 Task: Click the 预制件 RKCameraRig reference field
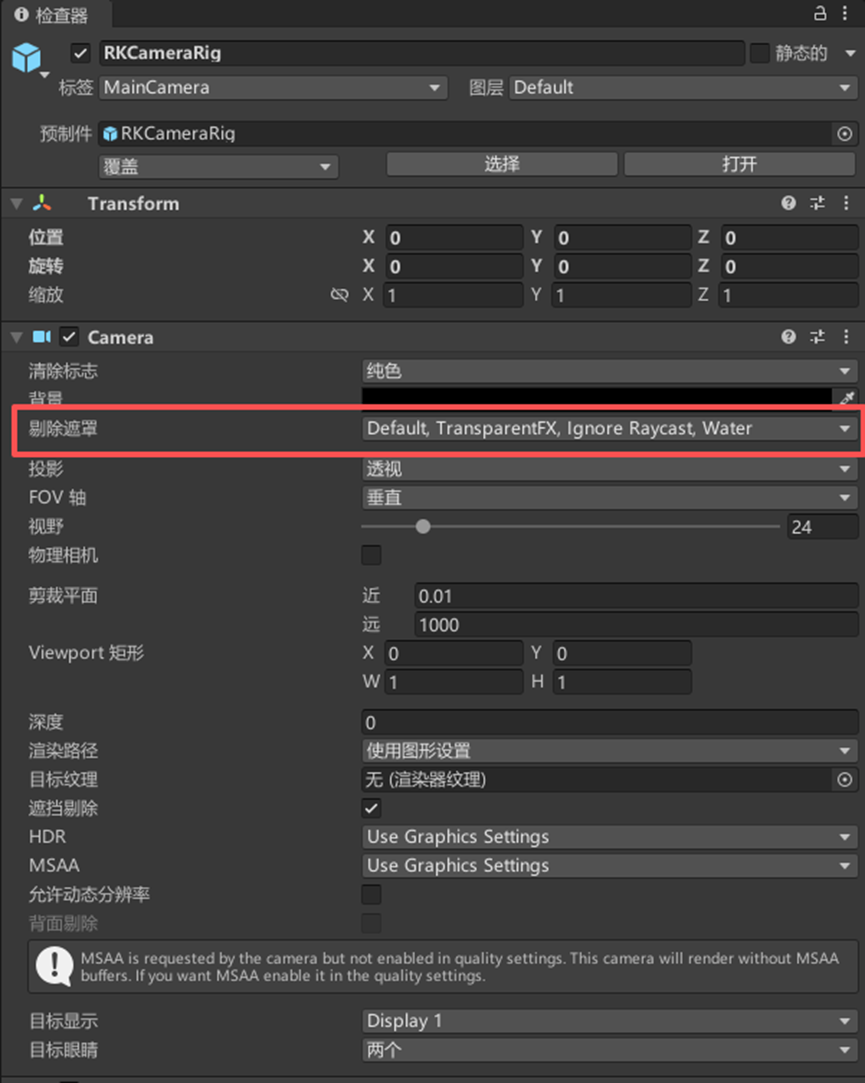(466, 134)
